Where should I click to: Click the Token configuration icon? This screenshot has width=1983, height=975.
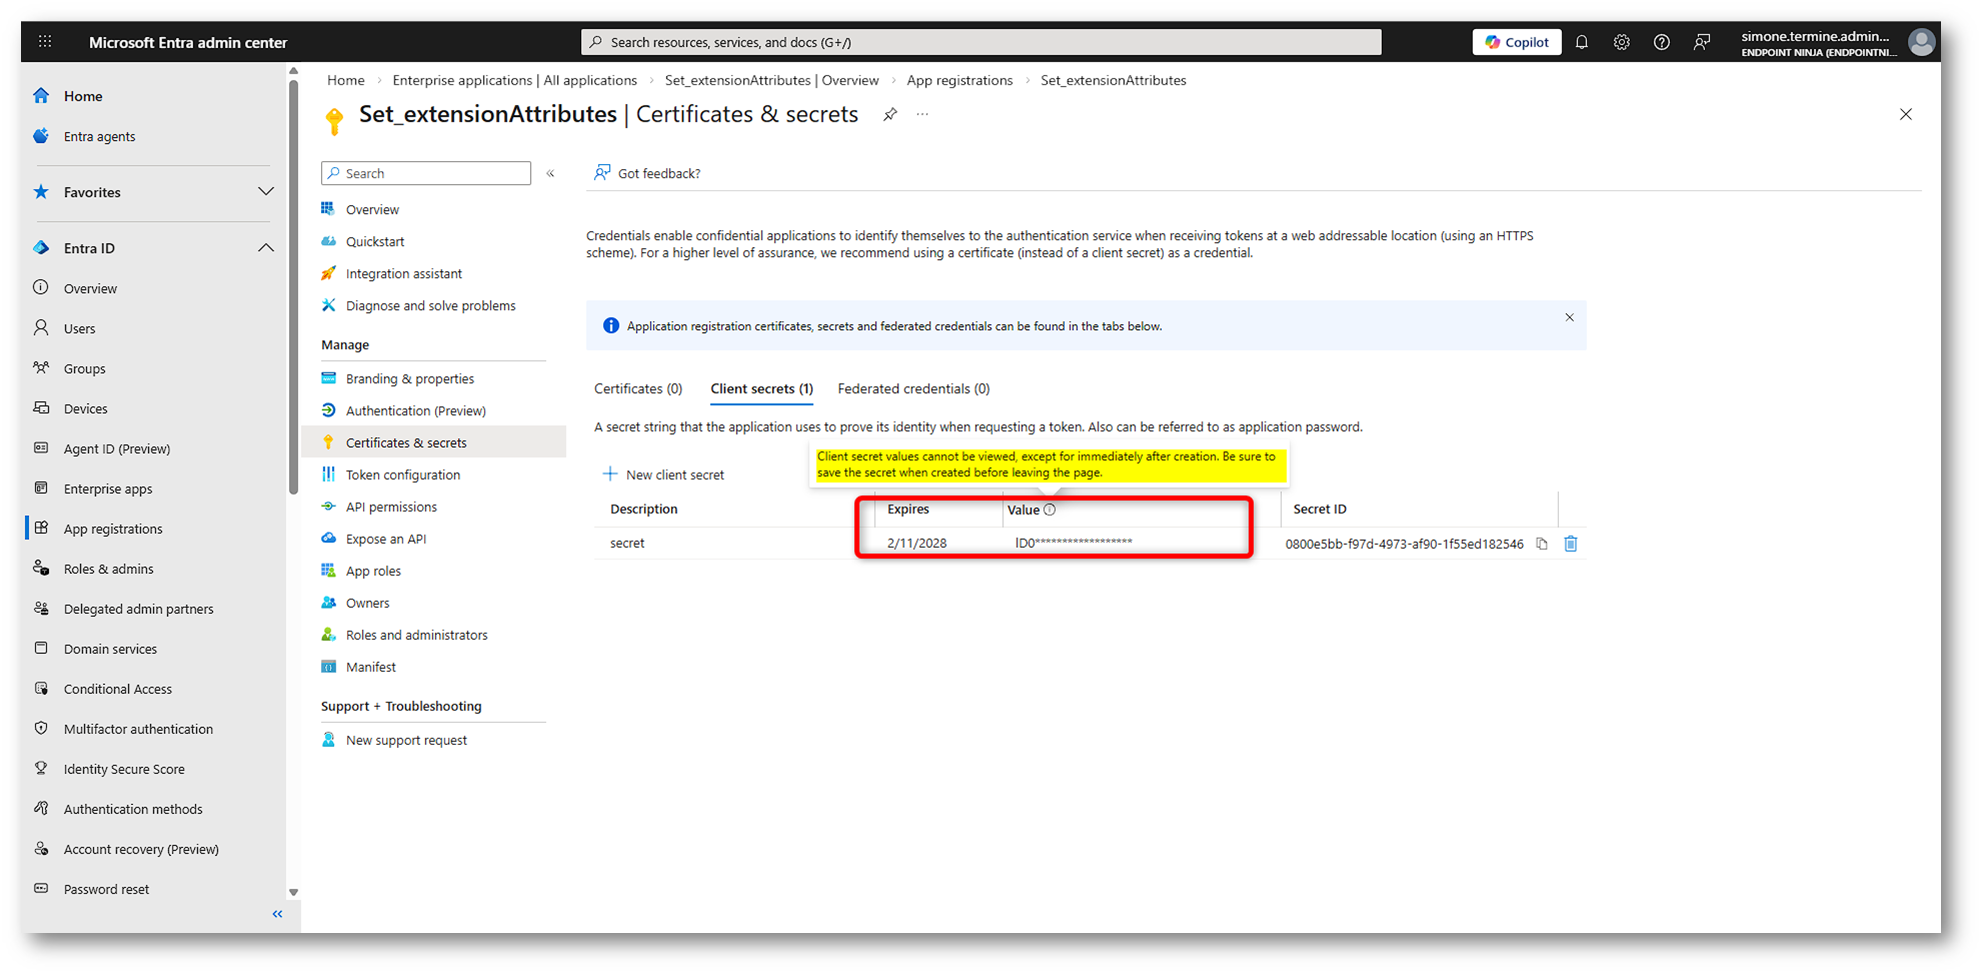click(x=328, y=474)
